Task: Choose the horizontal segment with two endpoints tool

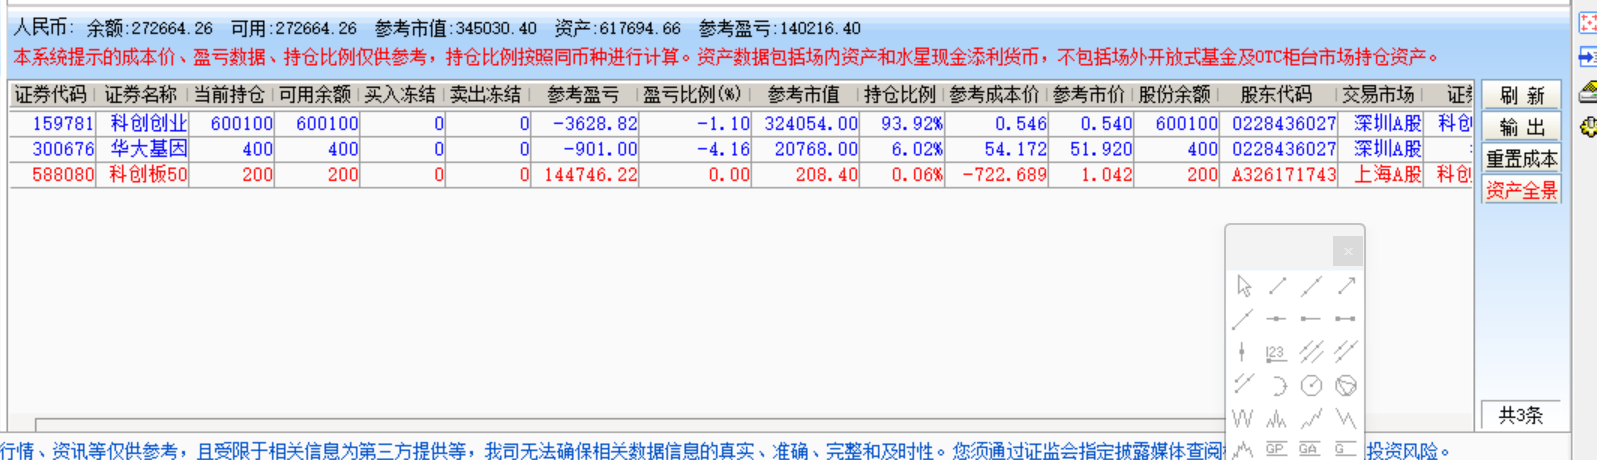Action: [1345, 319]
